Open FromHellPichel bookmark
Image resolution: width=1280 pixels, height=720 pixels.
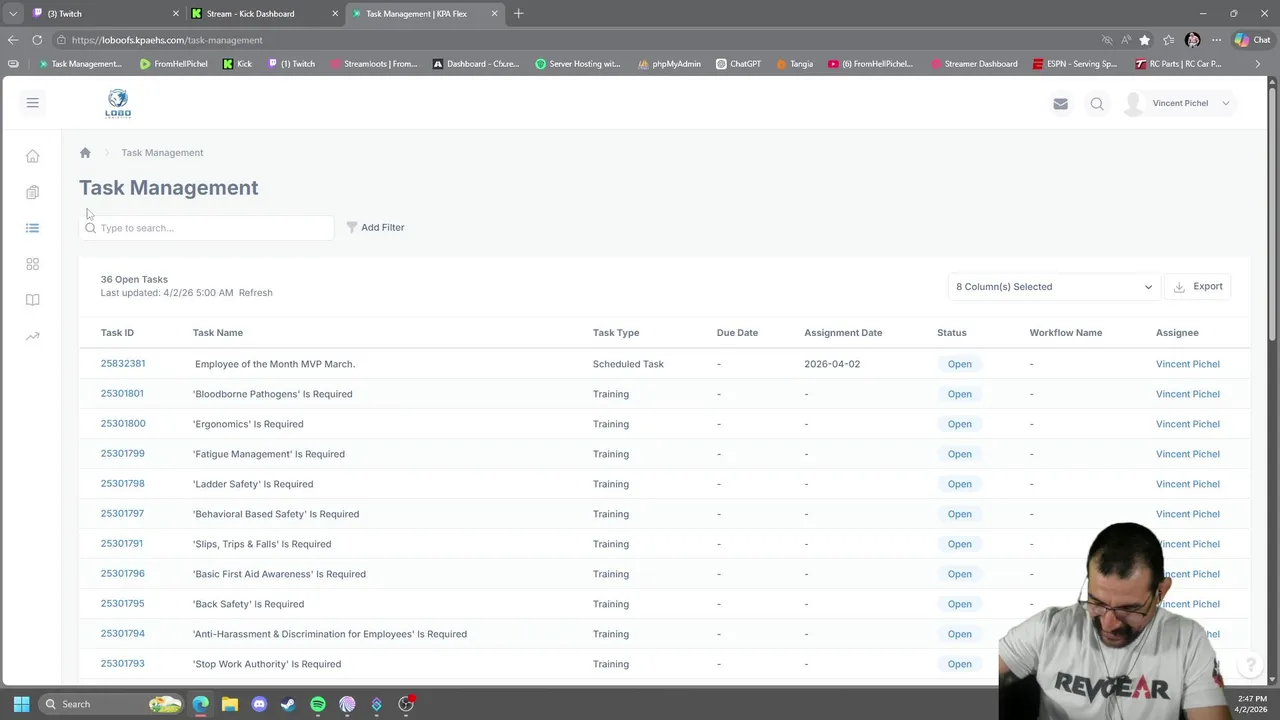pyautogui.click(x=173, y=64)
